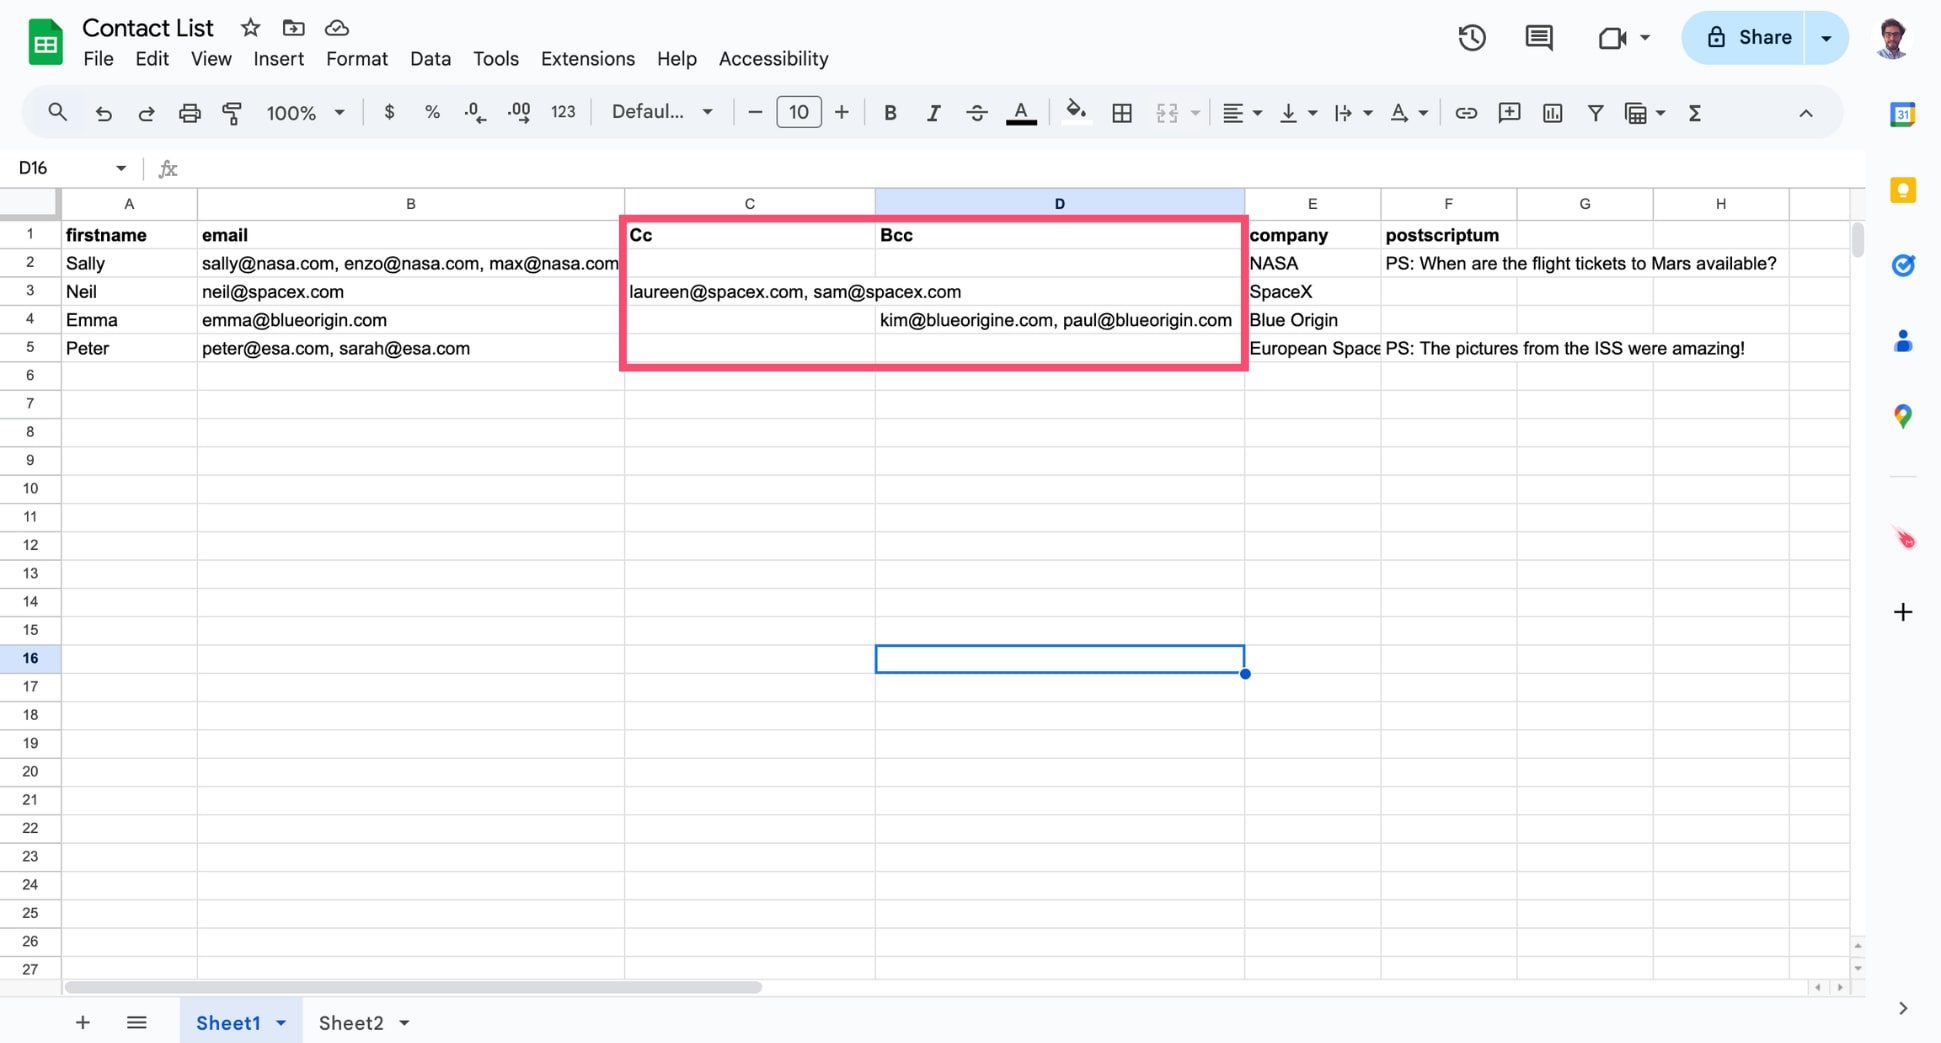Open the borders tool
The width and height of the screenshot is (1941, 1043).
[x=1122, y=113]
